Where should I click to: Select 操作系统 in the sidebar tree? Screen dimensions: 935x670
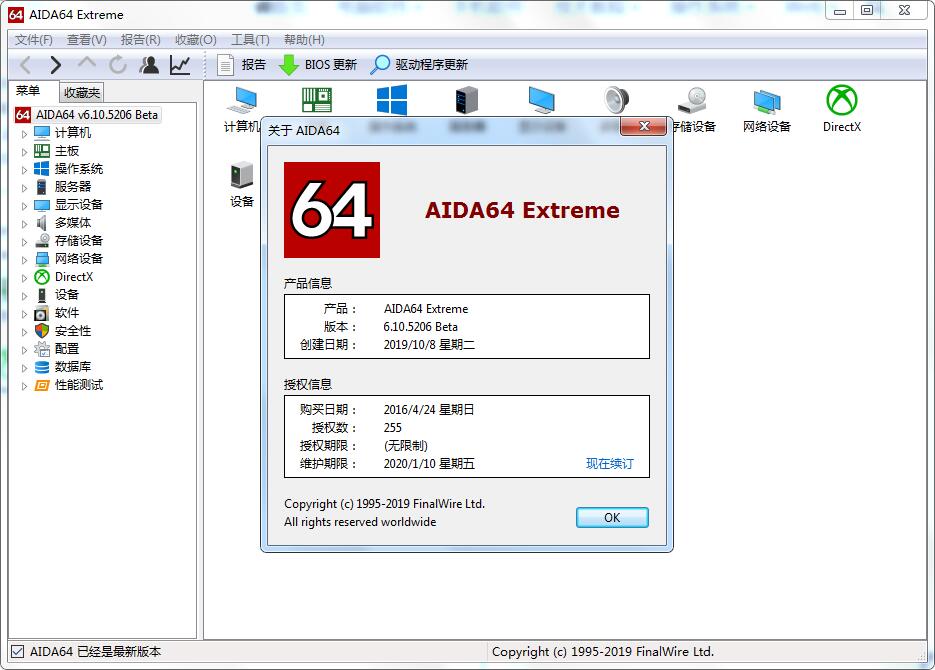pyautogui.click(x=79, y=169)
